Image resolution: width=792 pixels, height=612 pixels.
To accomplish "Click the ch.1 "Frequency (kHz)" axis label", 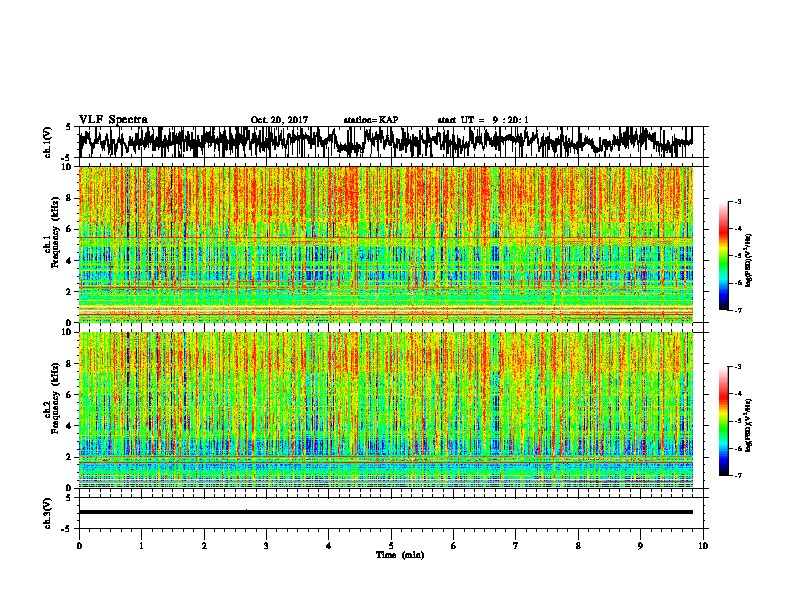I will pyautogui.click(x=56, y=233).
